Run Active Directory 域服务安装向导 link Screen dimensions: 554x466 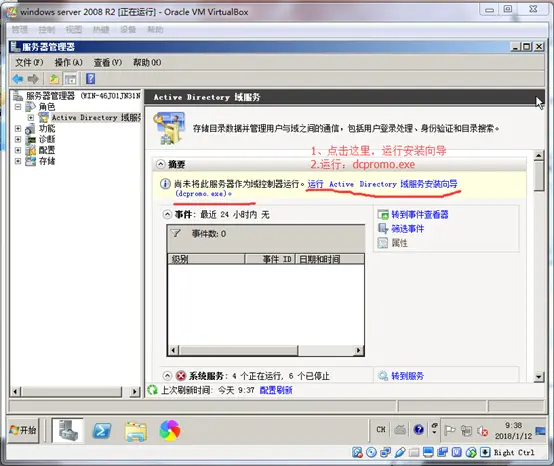point(383,184)
